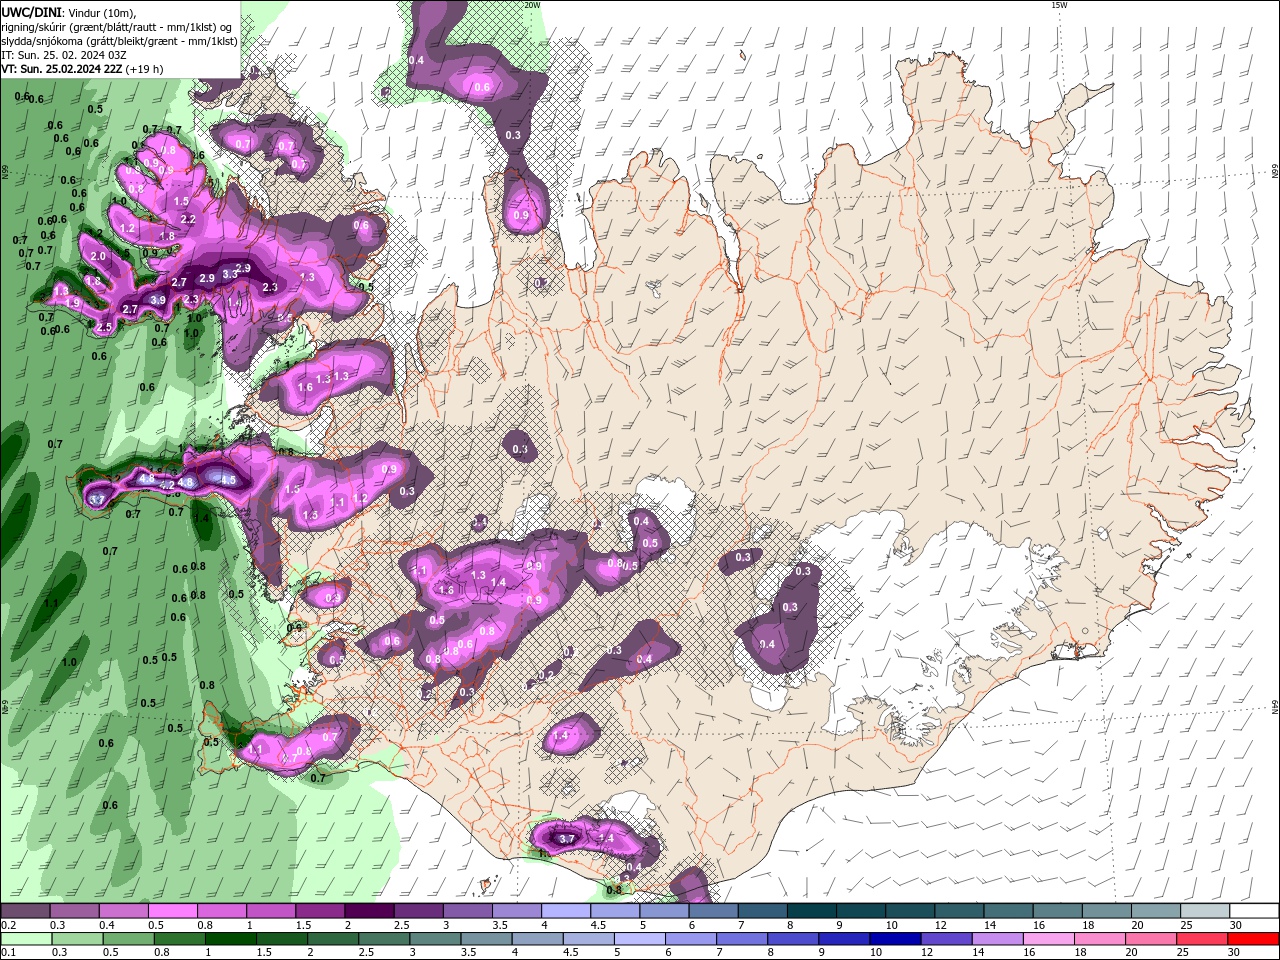Pick the dark teal swatch between 8 and 9, upper legend
Image resolution: width=1280 pixels, height=960 pixels.
(812, 911)
